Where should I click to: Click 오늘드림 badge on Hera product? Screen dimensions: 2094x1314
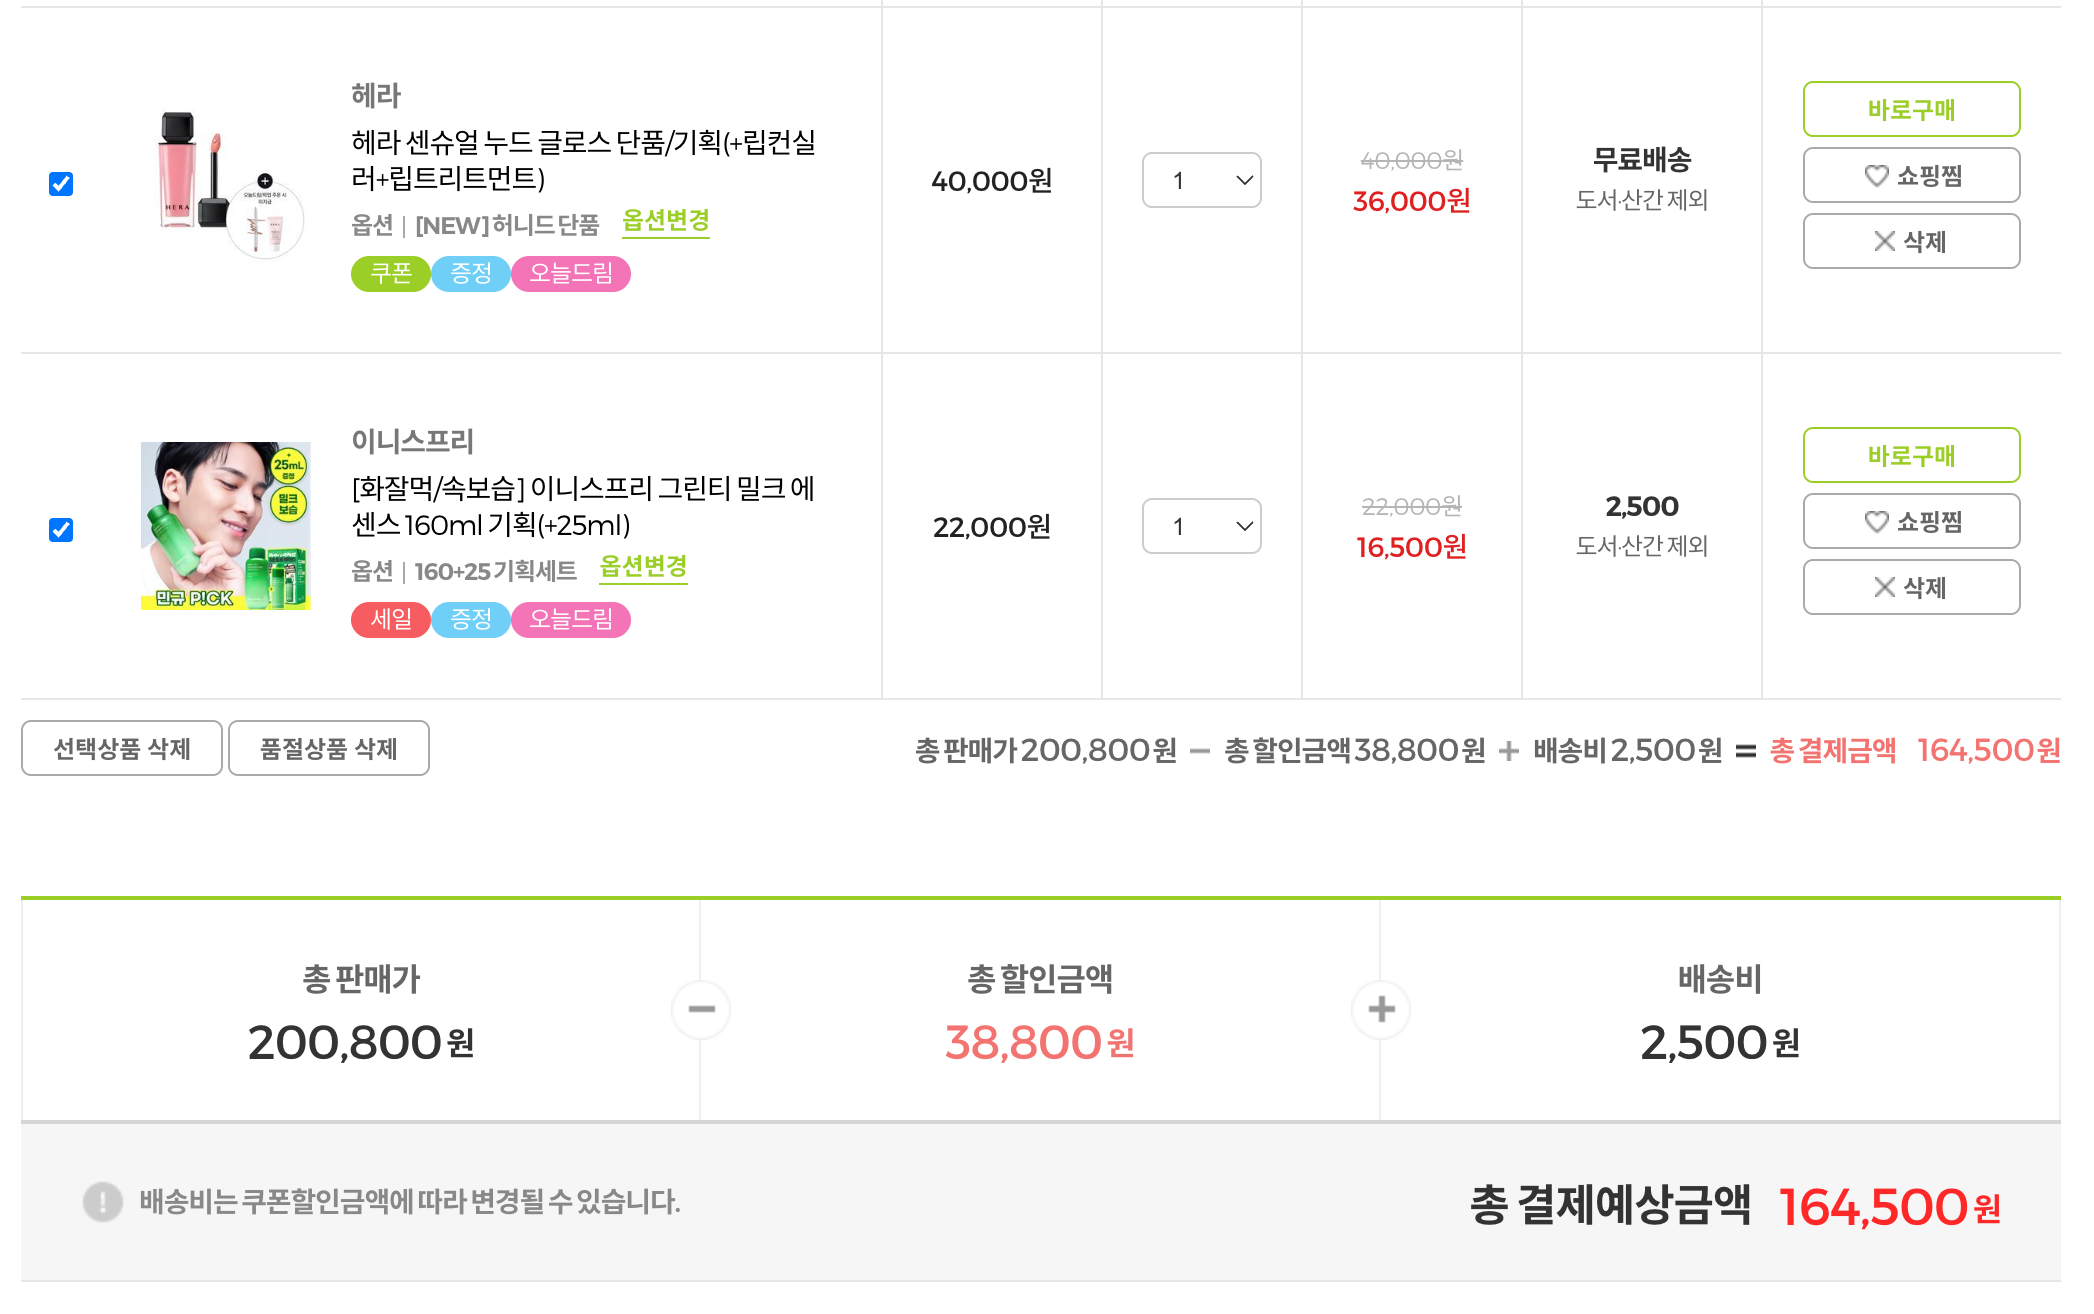click(570, 273)
